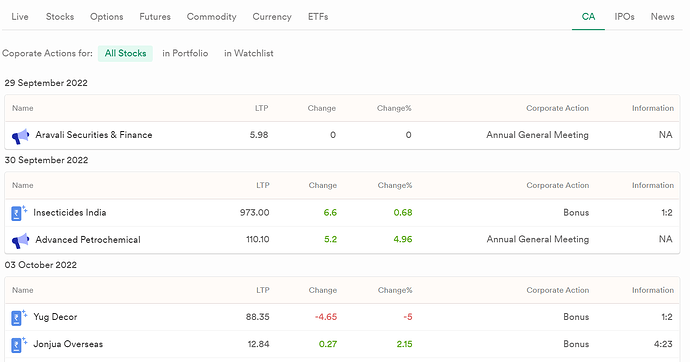Select the CA tab
Viewport: 690px width, 362px height.
coord(588,17)
